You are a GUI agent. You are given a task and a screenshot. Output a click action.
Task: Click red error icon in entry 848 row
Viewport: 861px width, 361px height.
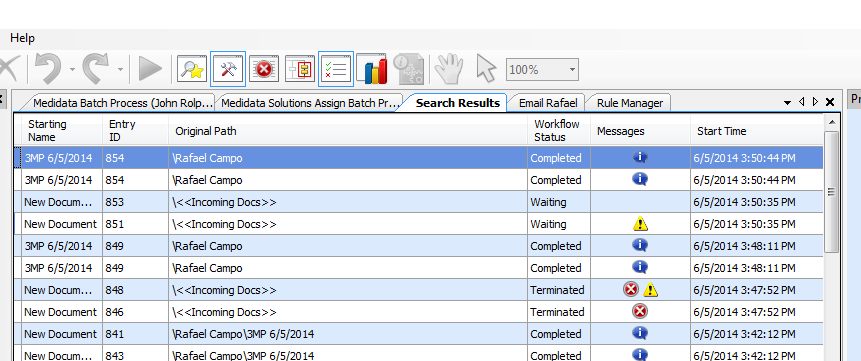tap(631, 290)
